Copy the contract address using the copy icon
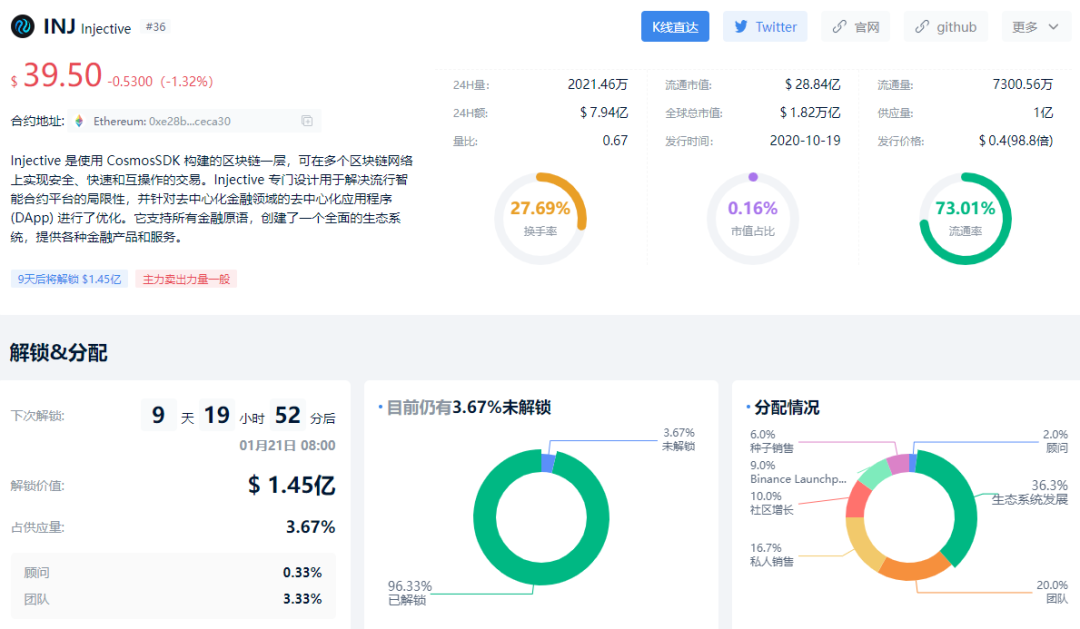The image size is (1080, 629). tap(308, 120)
